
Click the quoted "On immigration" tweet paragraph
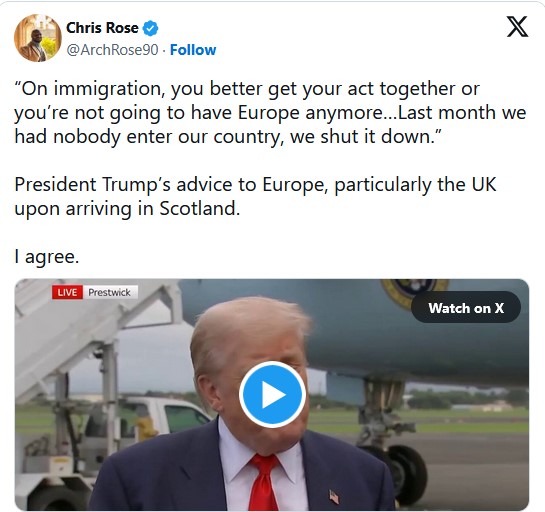coord(270,113)
